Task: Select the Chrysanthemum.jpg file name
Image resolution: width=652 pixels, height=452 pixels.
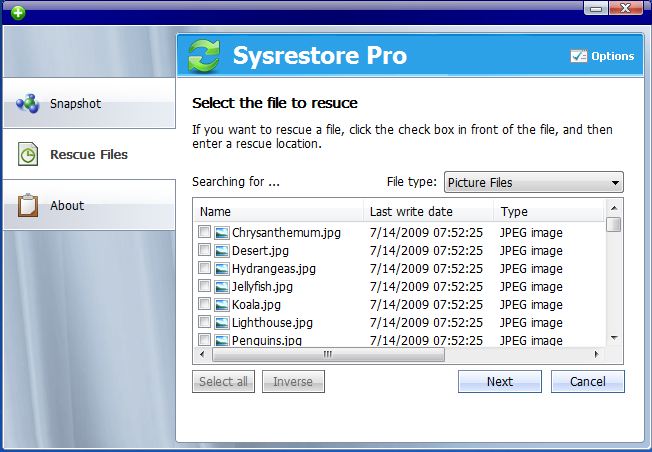Action: tap(286, 233)
